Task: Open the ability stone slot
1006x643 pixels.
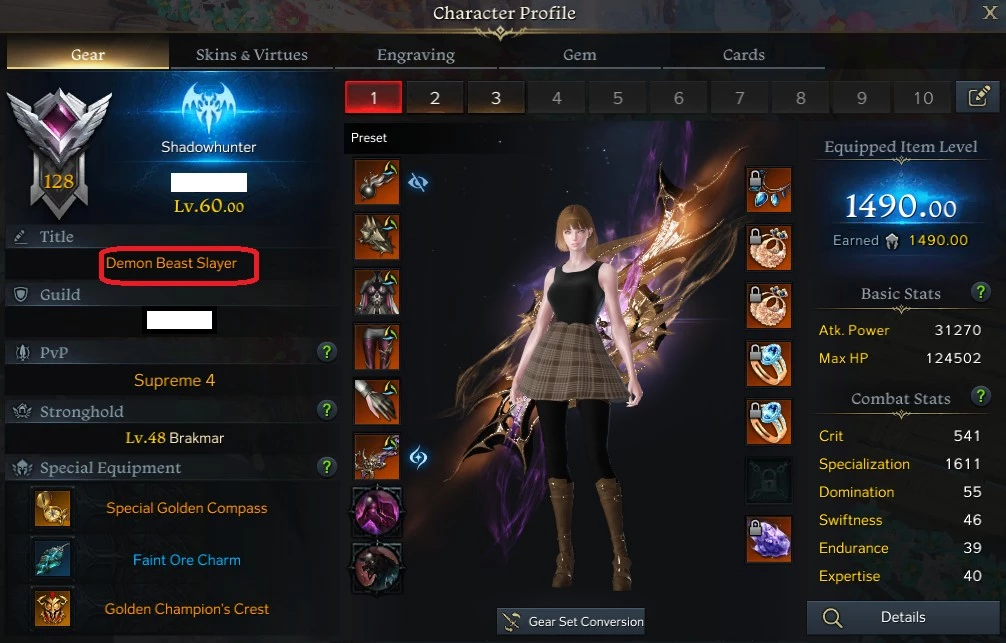Action: click(769, 539)
